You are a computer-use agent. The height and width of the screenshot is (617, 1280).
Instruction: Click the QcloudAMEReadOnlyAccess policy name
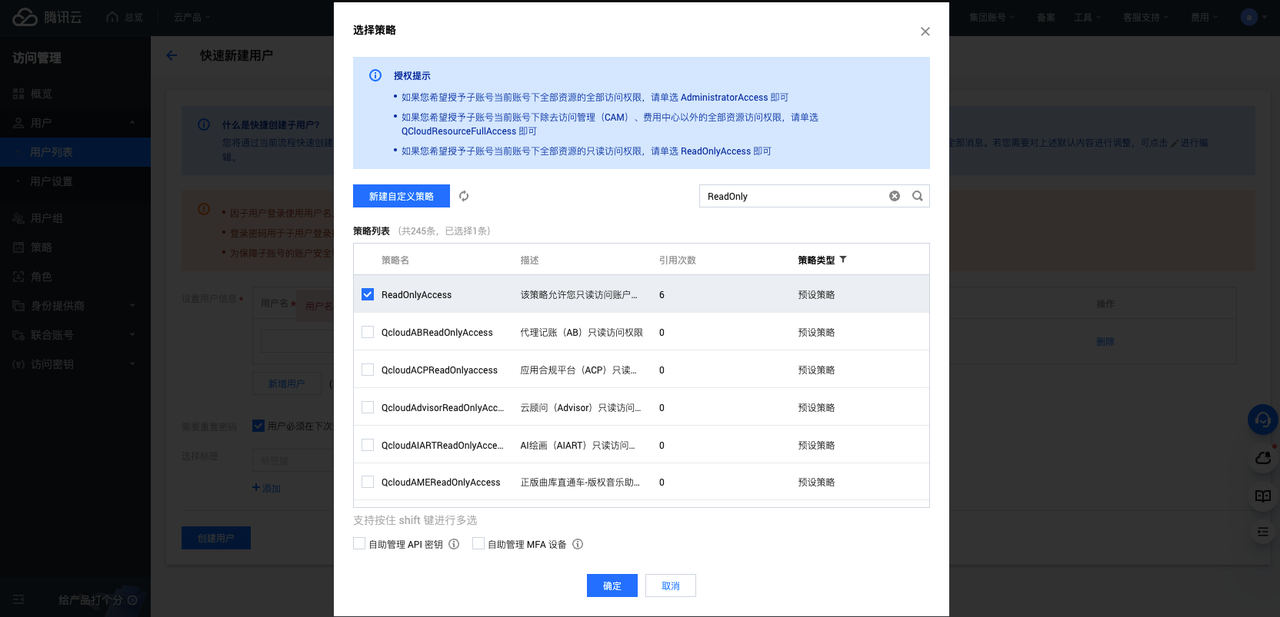pos(440,482)
